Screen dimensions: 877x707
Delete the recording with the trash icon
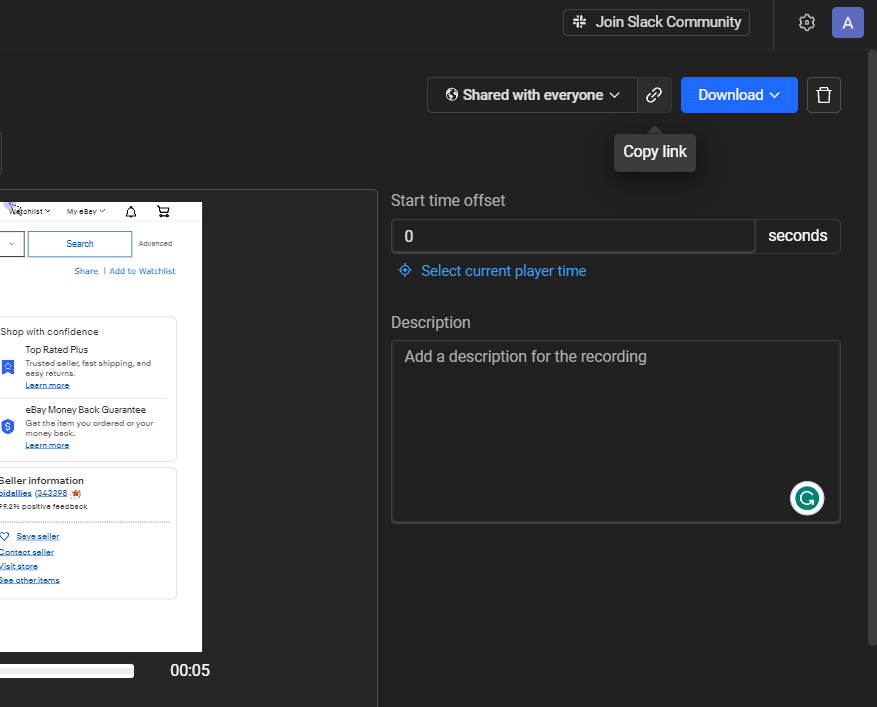coord(823,95)
